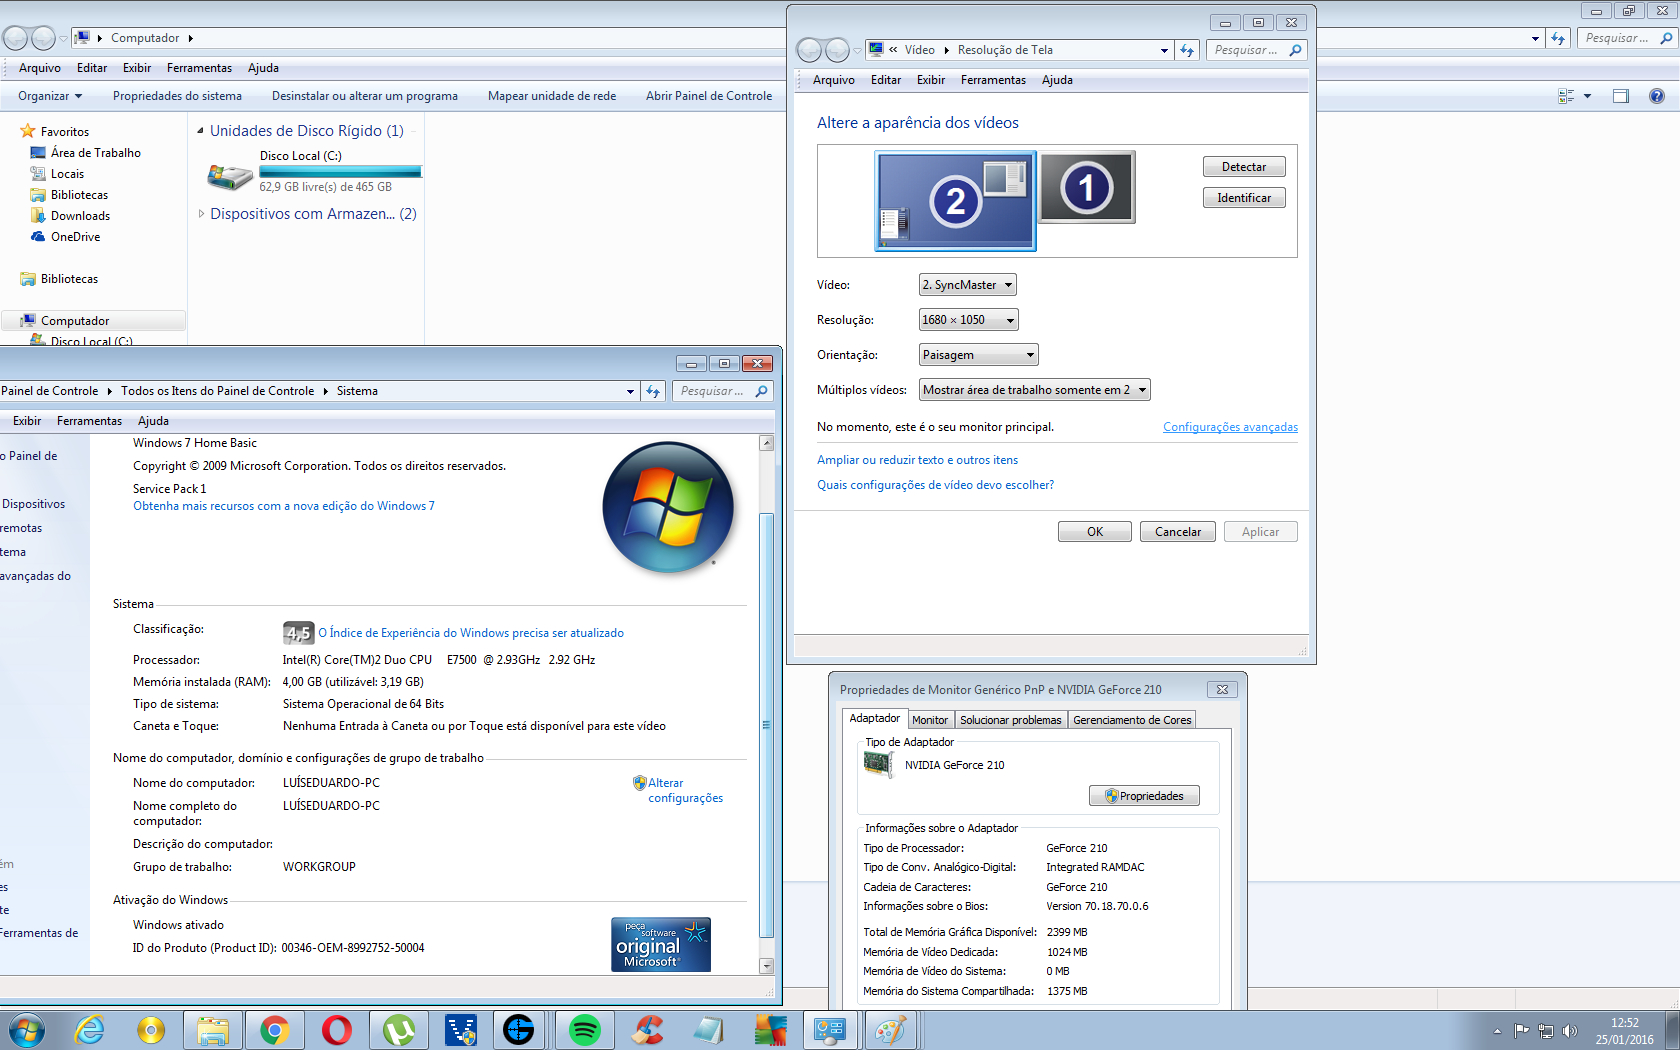Open Paint from the taskbar
The image size is (1680, 1050).
click(890, 1030)
